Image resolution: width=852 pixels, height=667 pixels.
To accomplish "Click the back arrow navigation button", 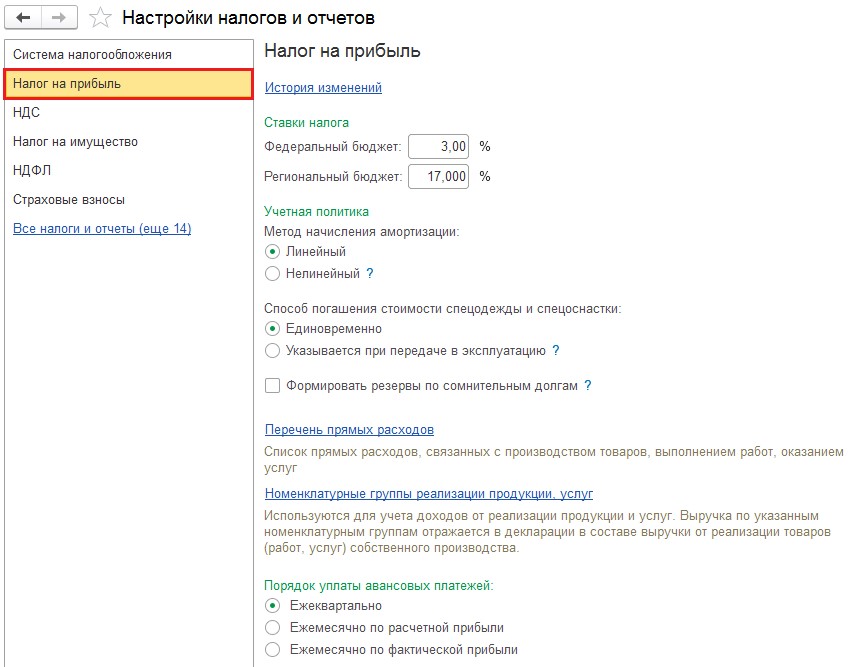I will 23,18.
